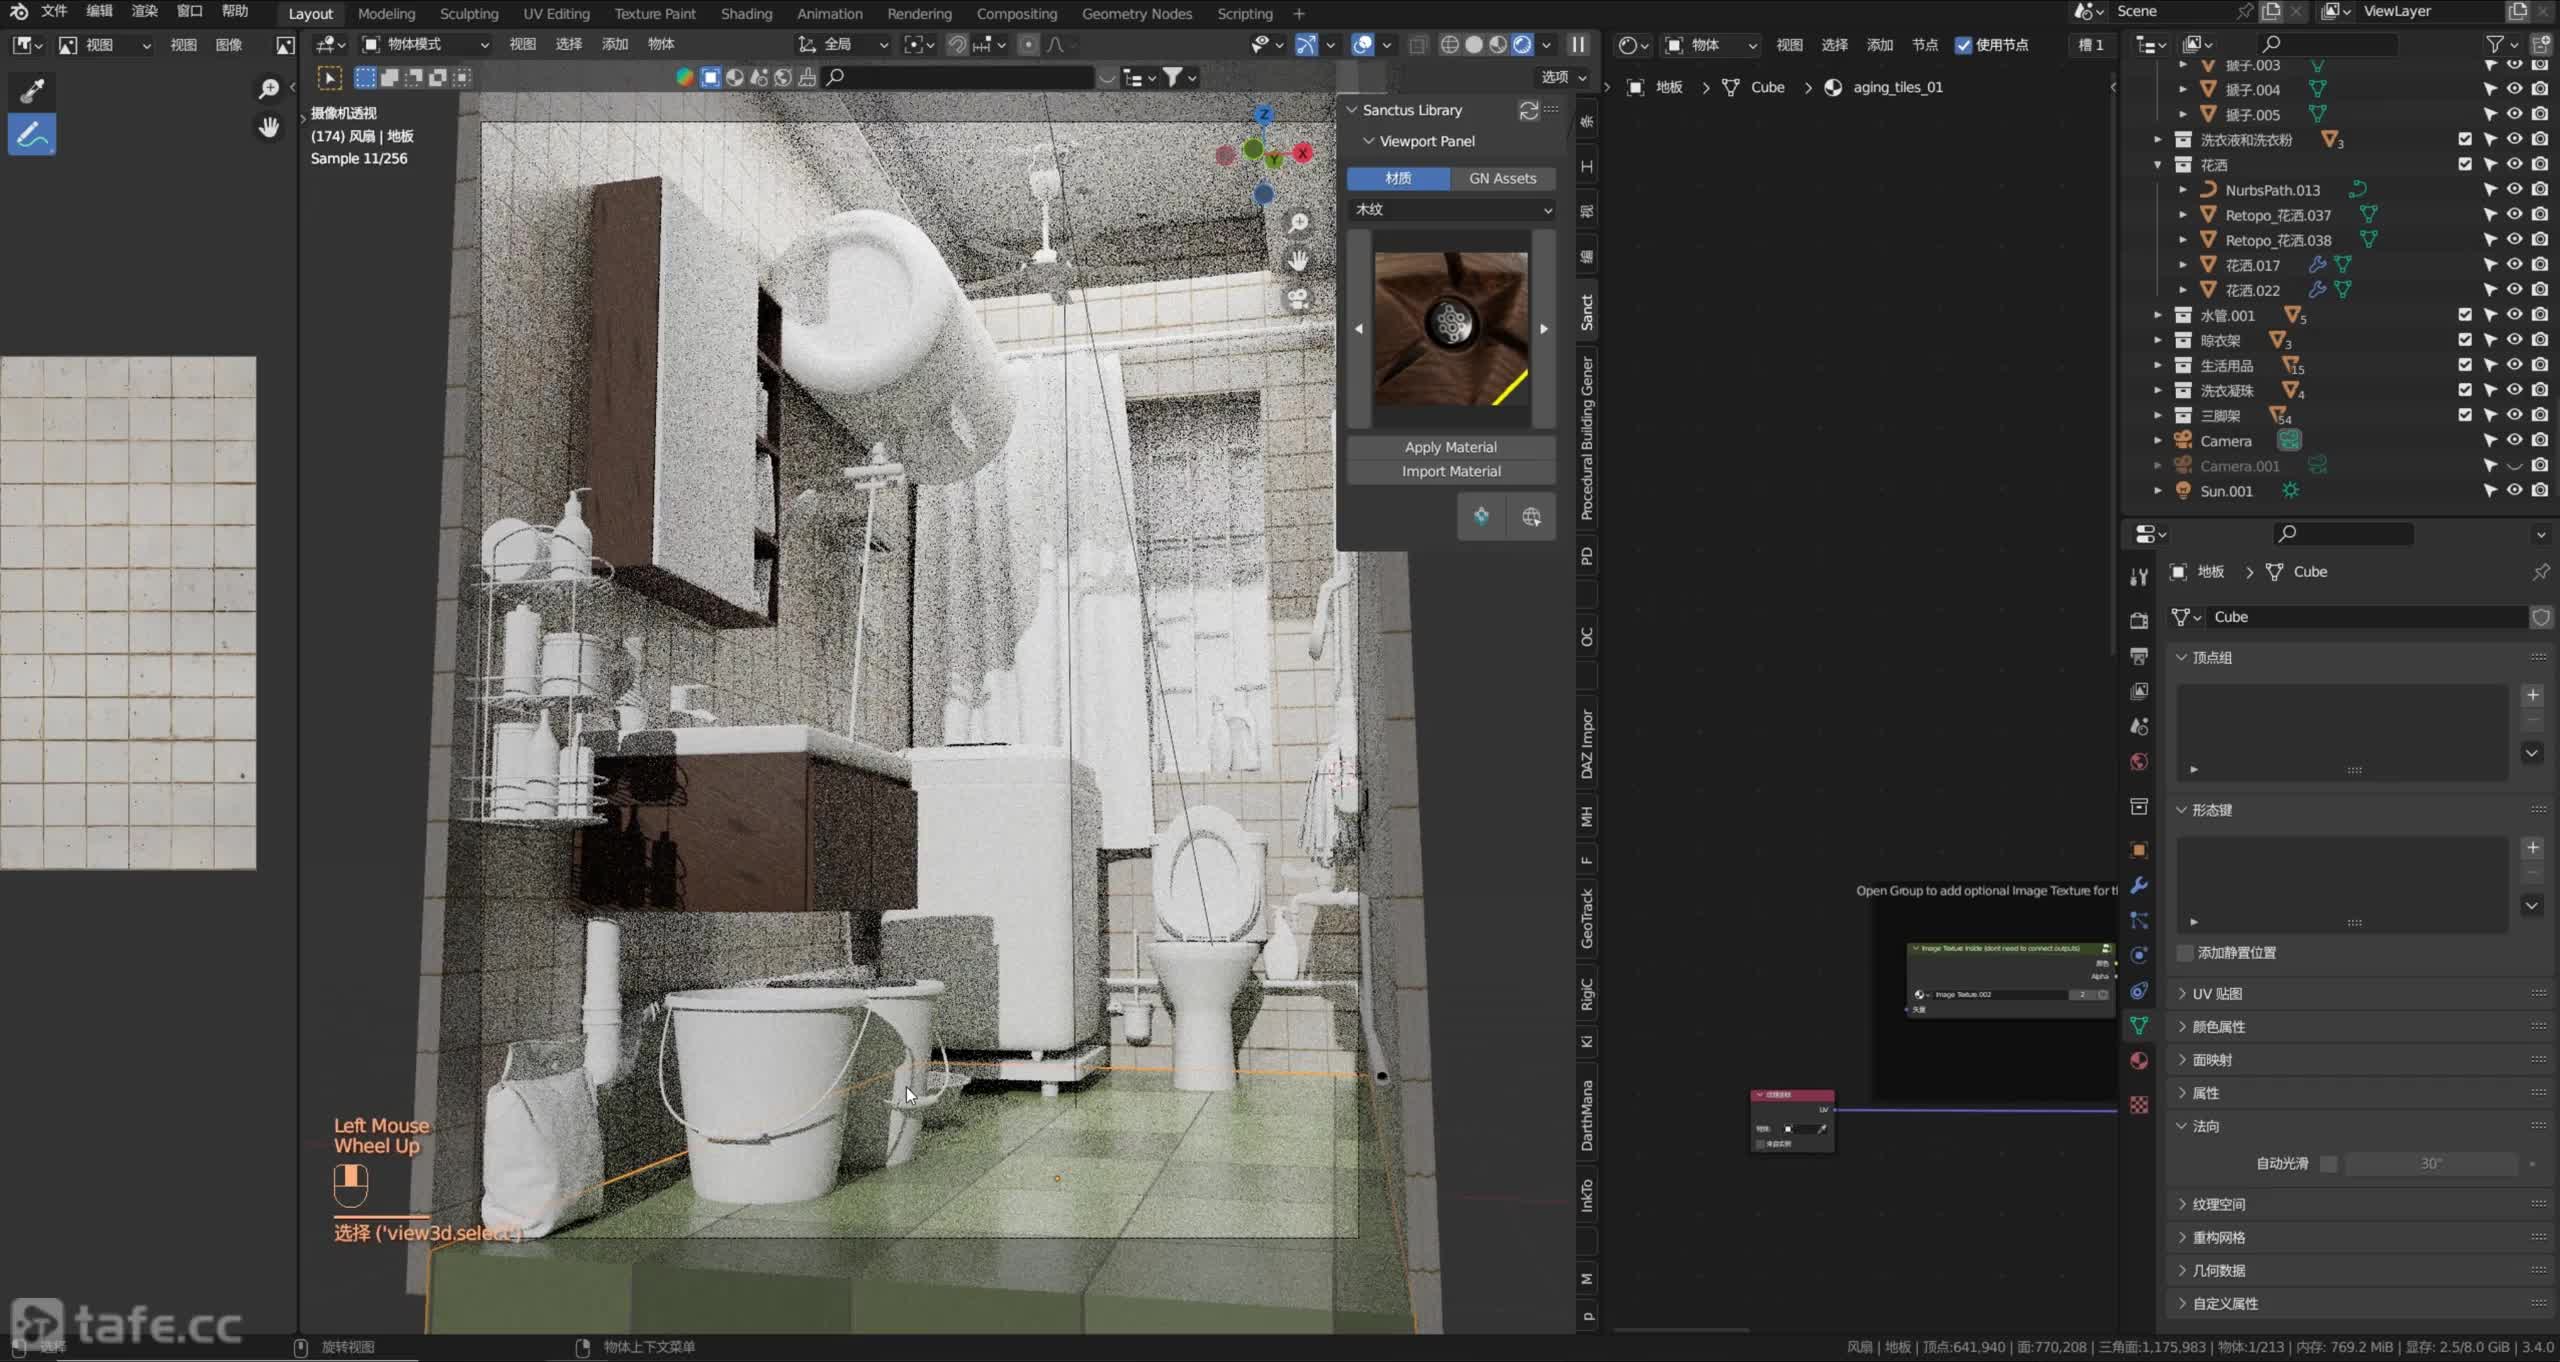Screen dimensions: 2560x1362
Task: Click the viewport pan hand gizmo
Action: click(1298, 261)
